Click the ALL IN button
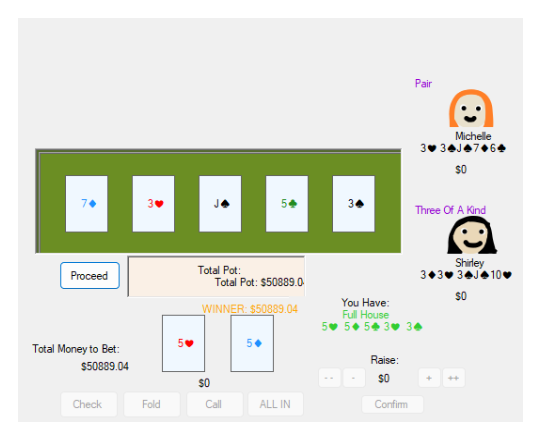 click(275, 404)
